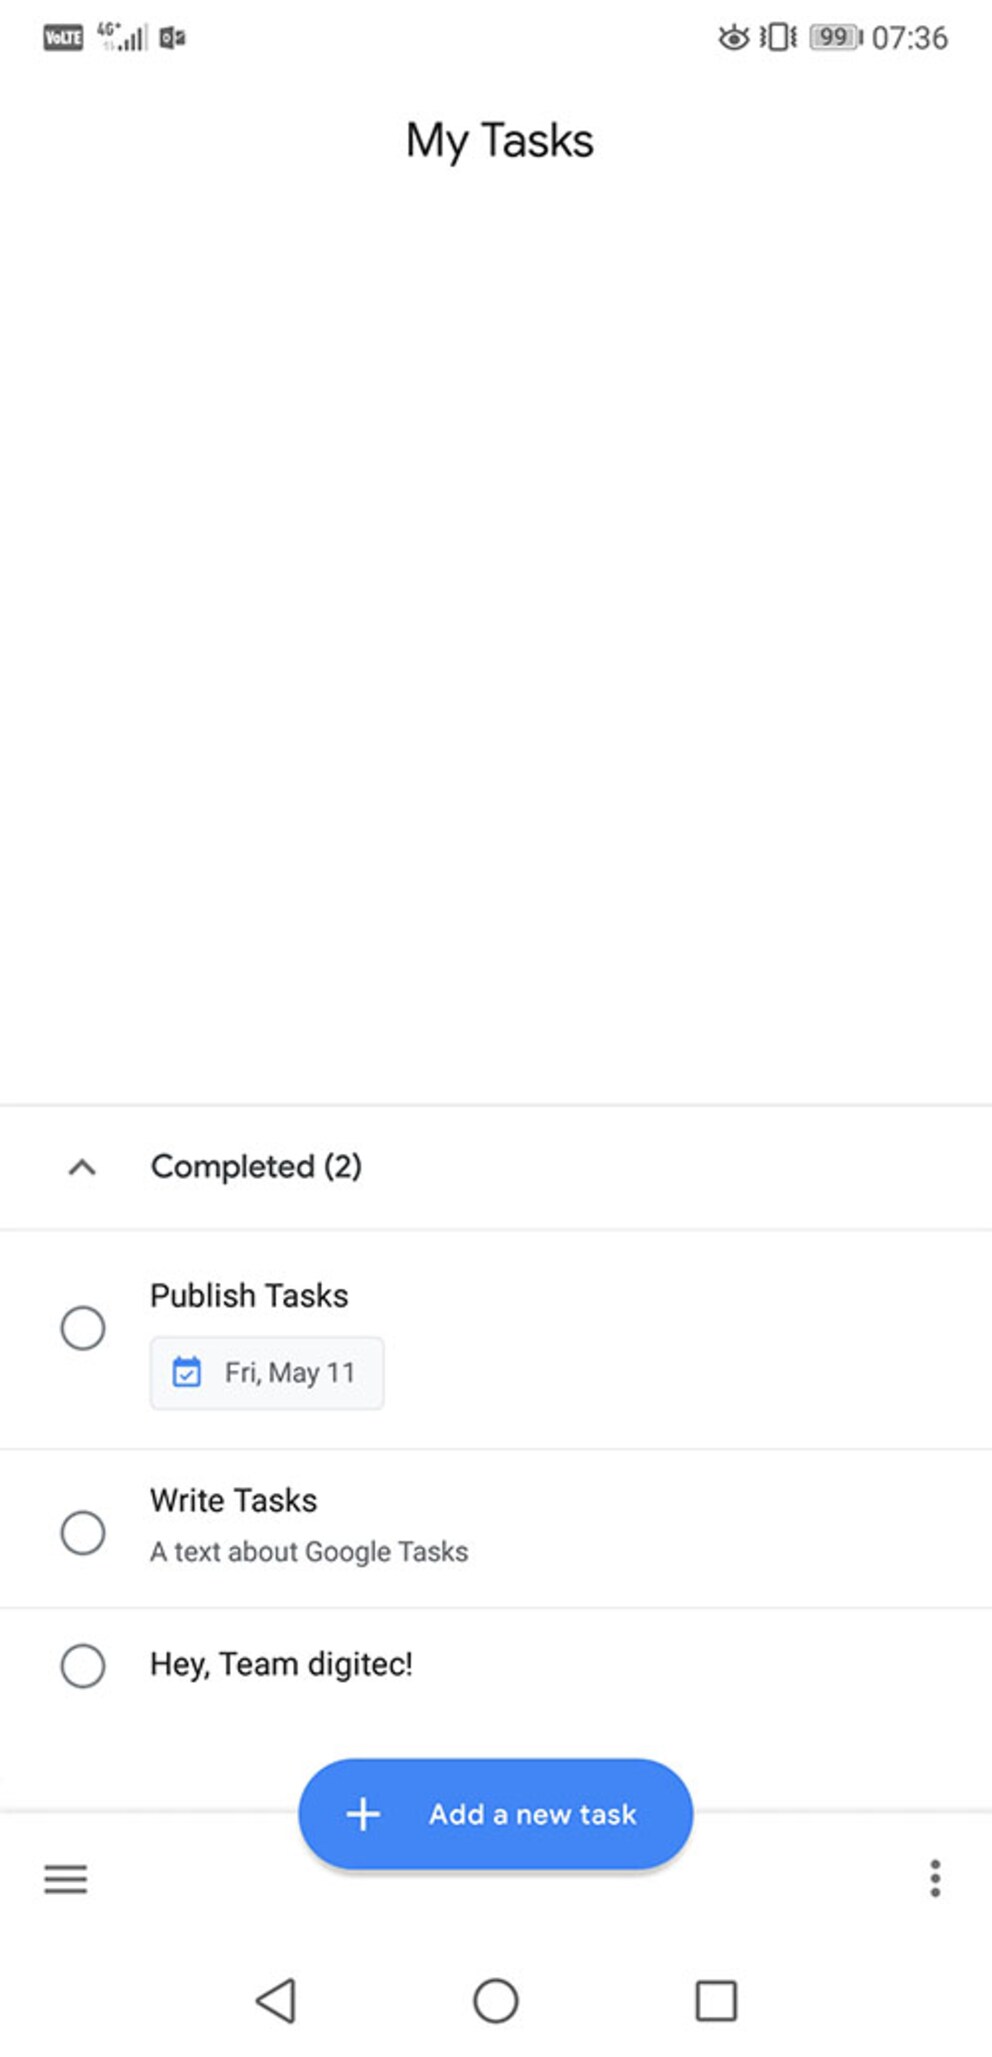The image size is (992, 2057).
Task: Tap the Add a new task button
Action: click(496, 1813)
